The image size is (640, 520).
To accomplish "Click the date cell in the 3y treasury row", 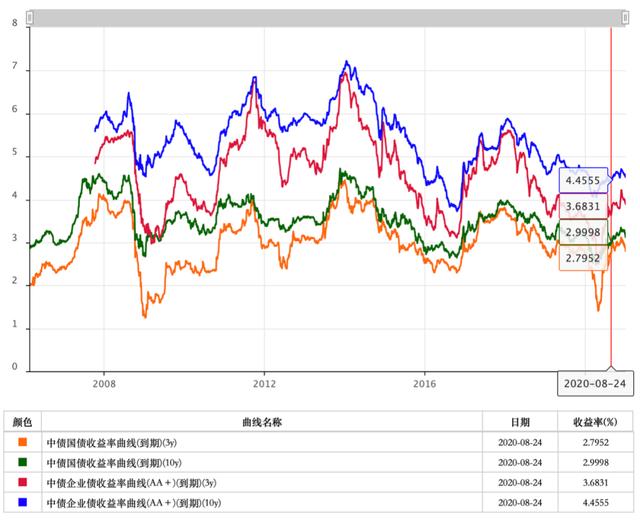I will coord(520,442).
